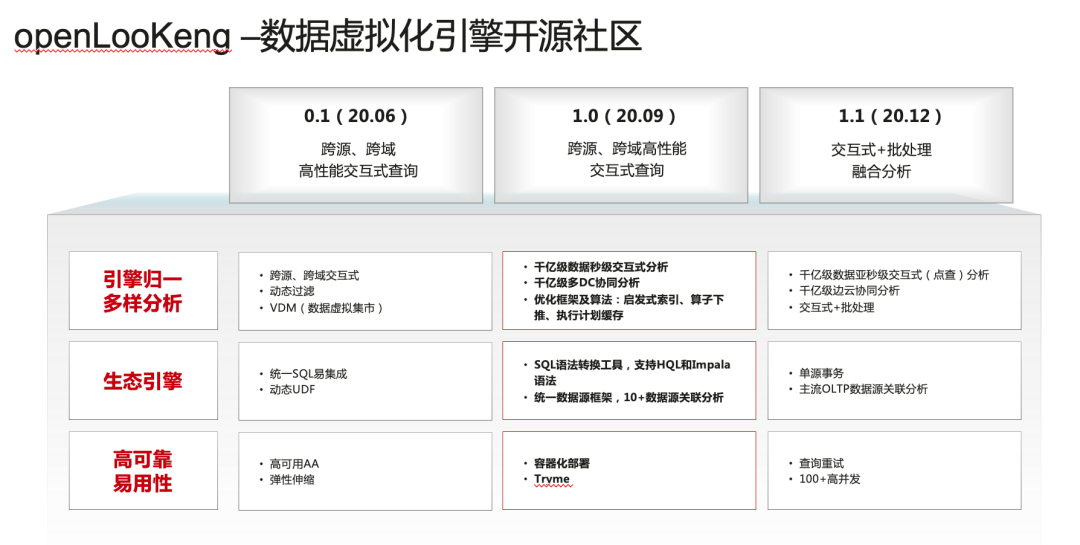Select the 0.1 (20.06) version heading
Image resolution: width=1080 pixels, height=545 pixels.
(355, 116)
